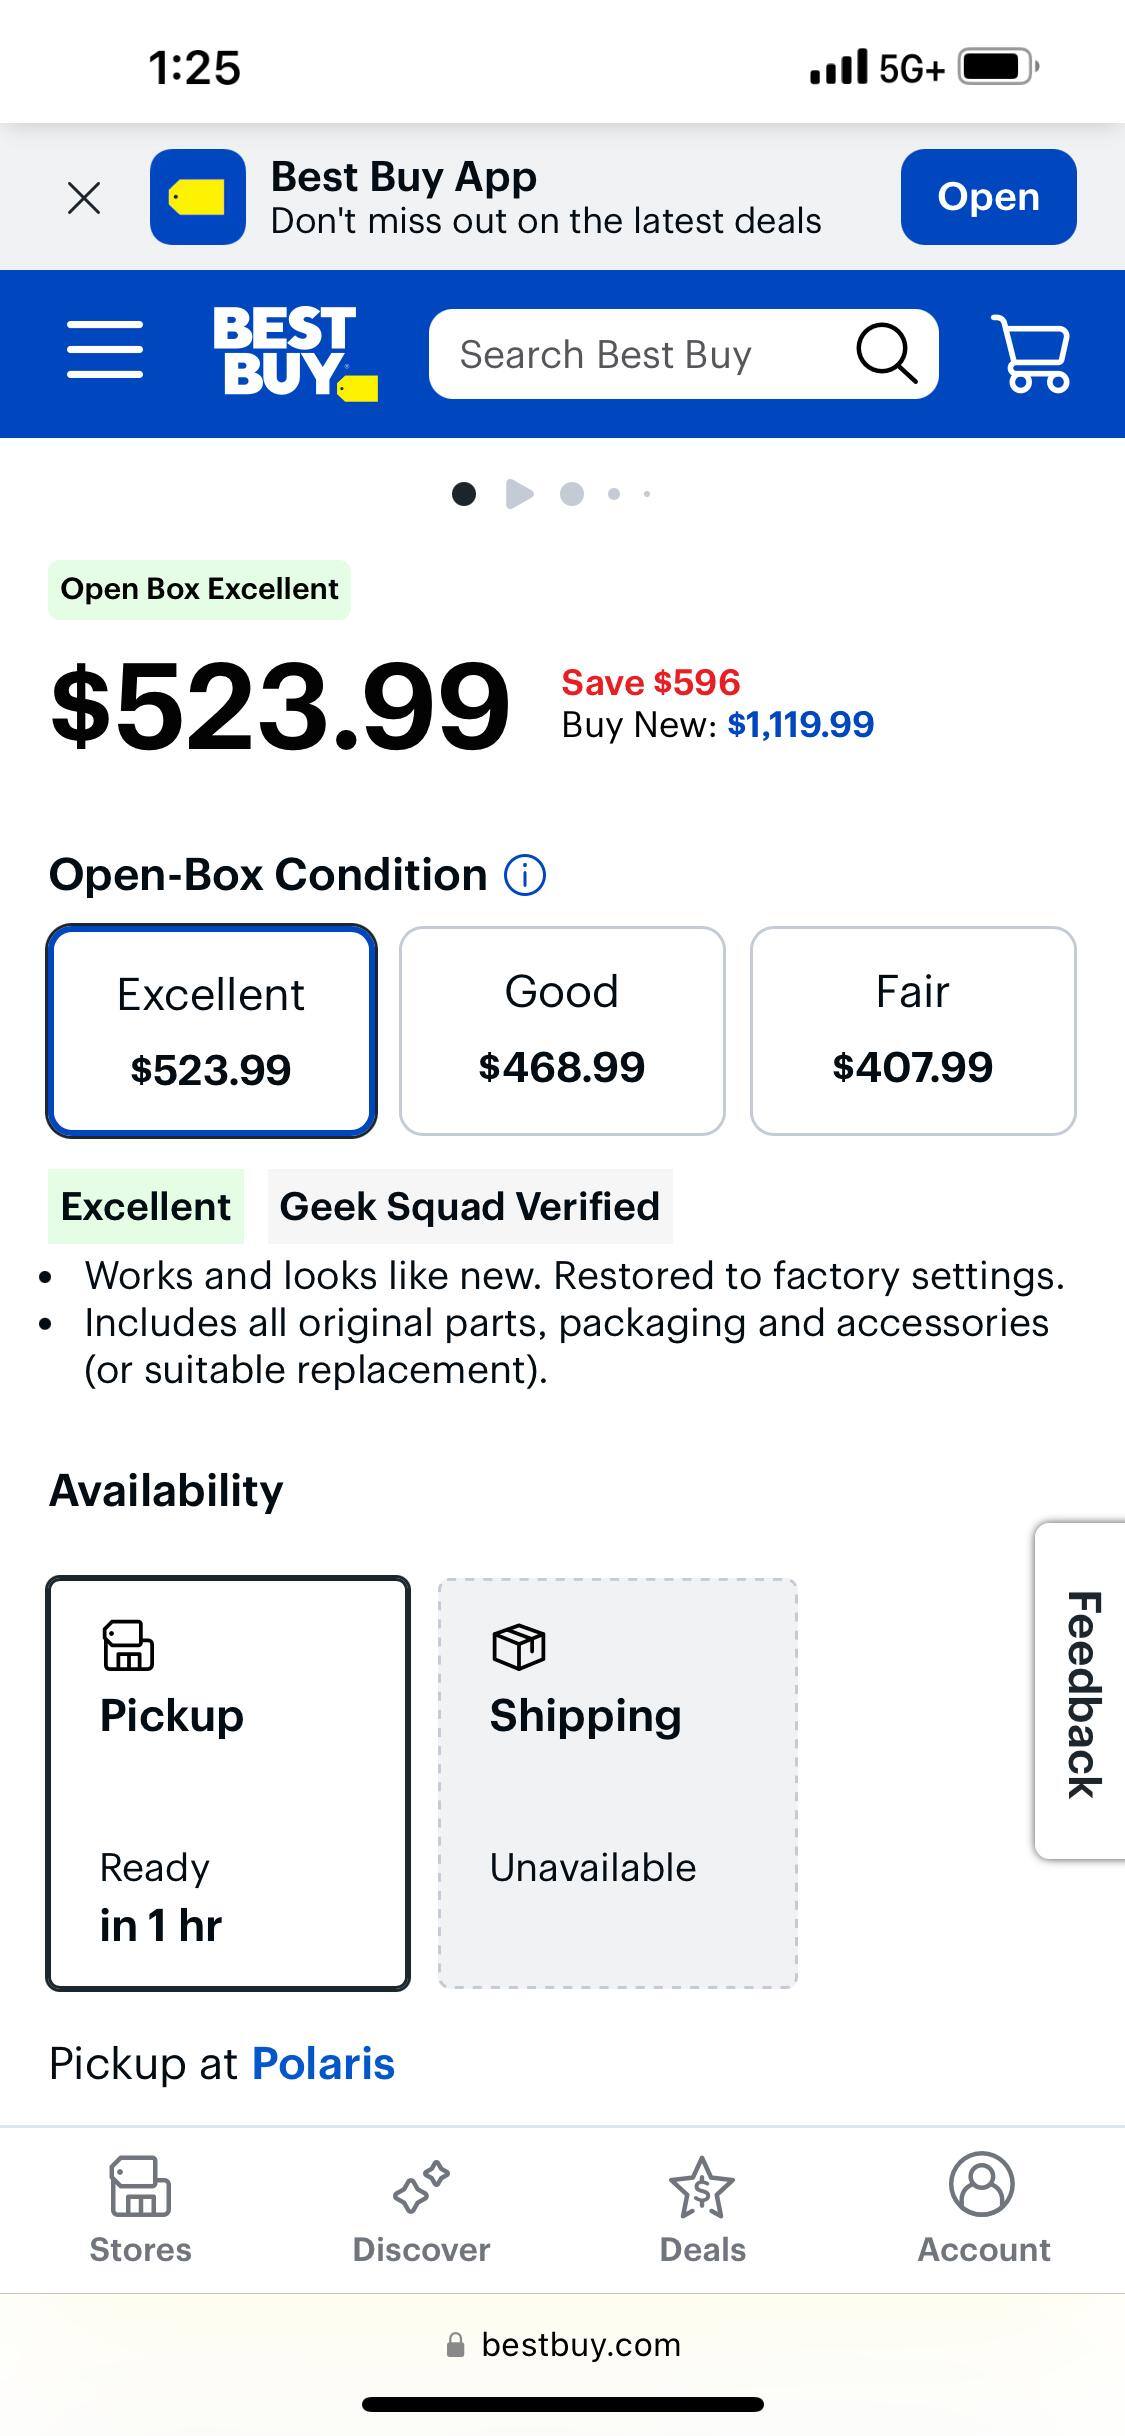The width and height of the screenshot is (1125, 2436).
Task: Choose Good condition at $468.99
Action: pos(562,1031)
